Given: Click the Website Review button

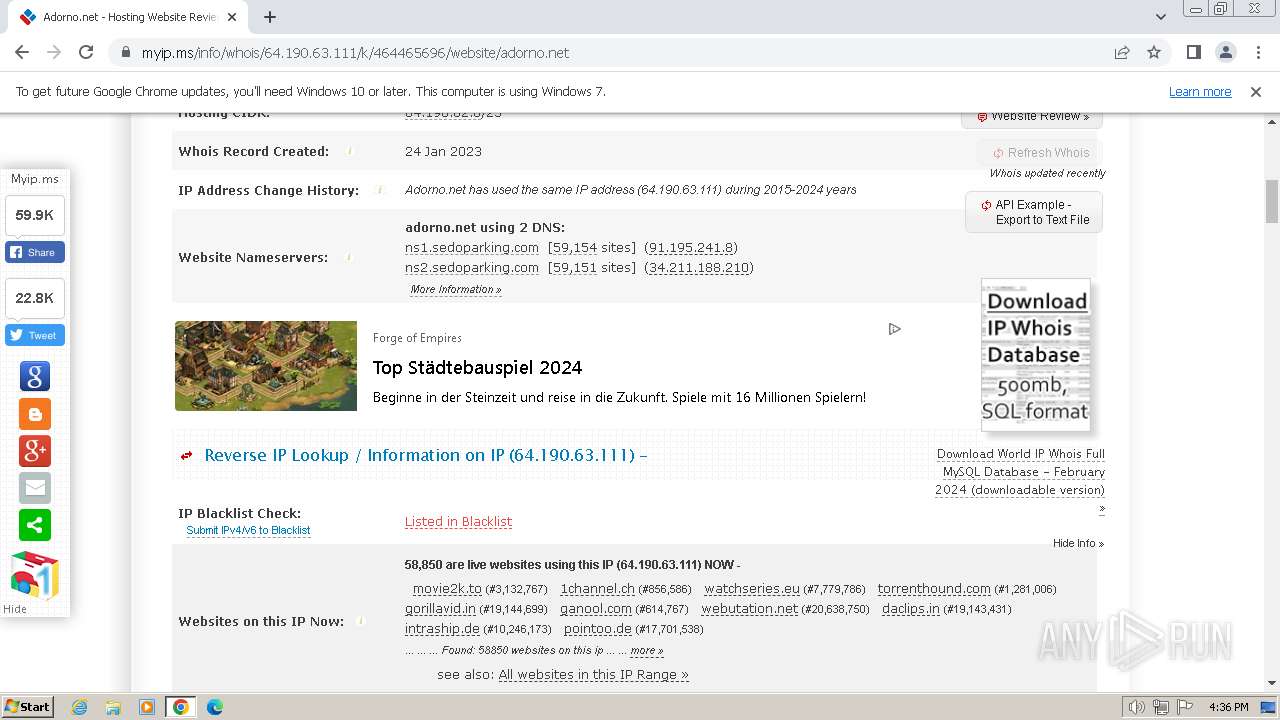Looking at the screenshot, I should (x=1032, y=116).
